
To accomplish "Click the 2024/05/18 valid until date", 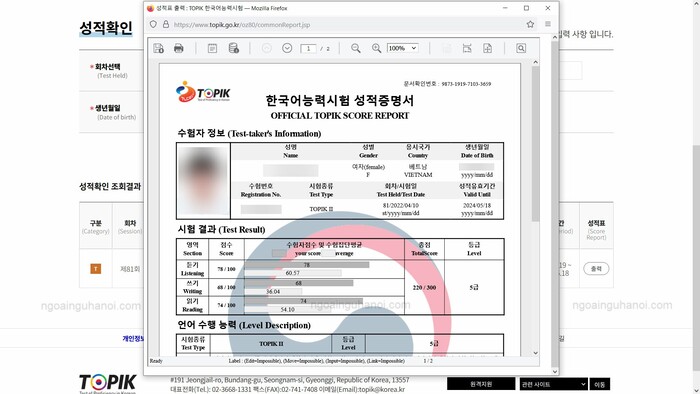I will (477, 206).
